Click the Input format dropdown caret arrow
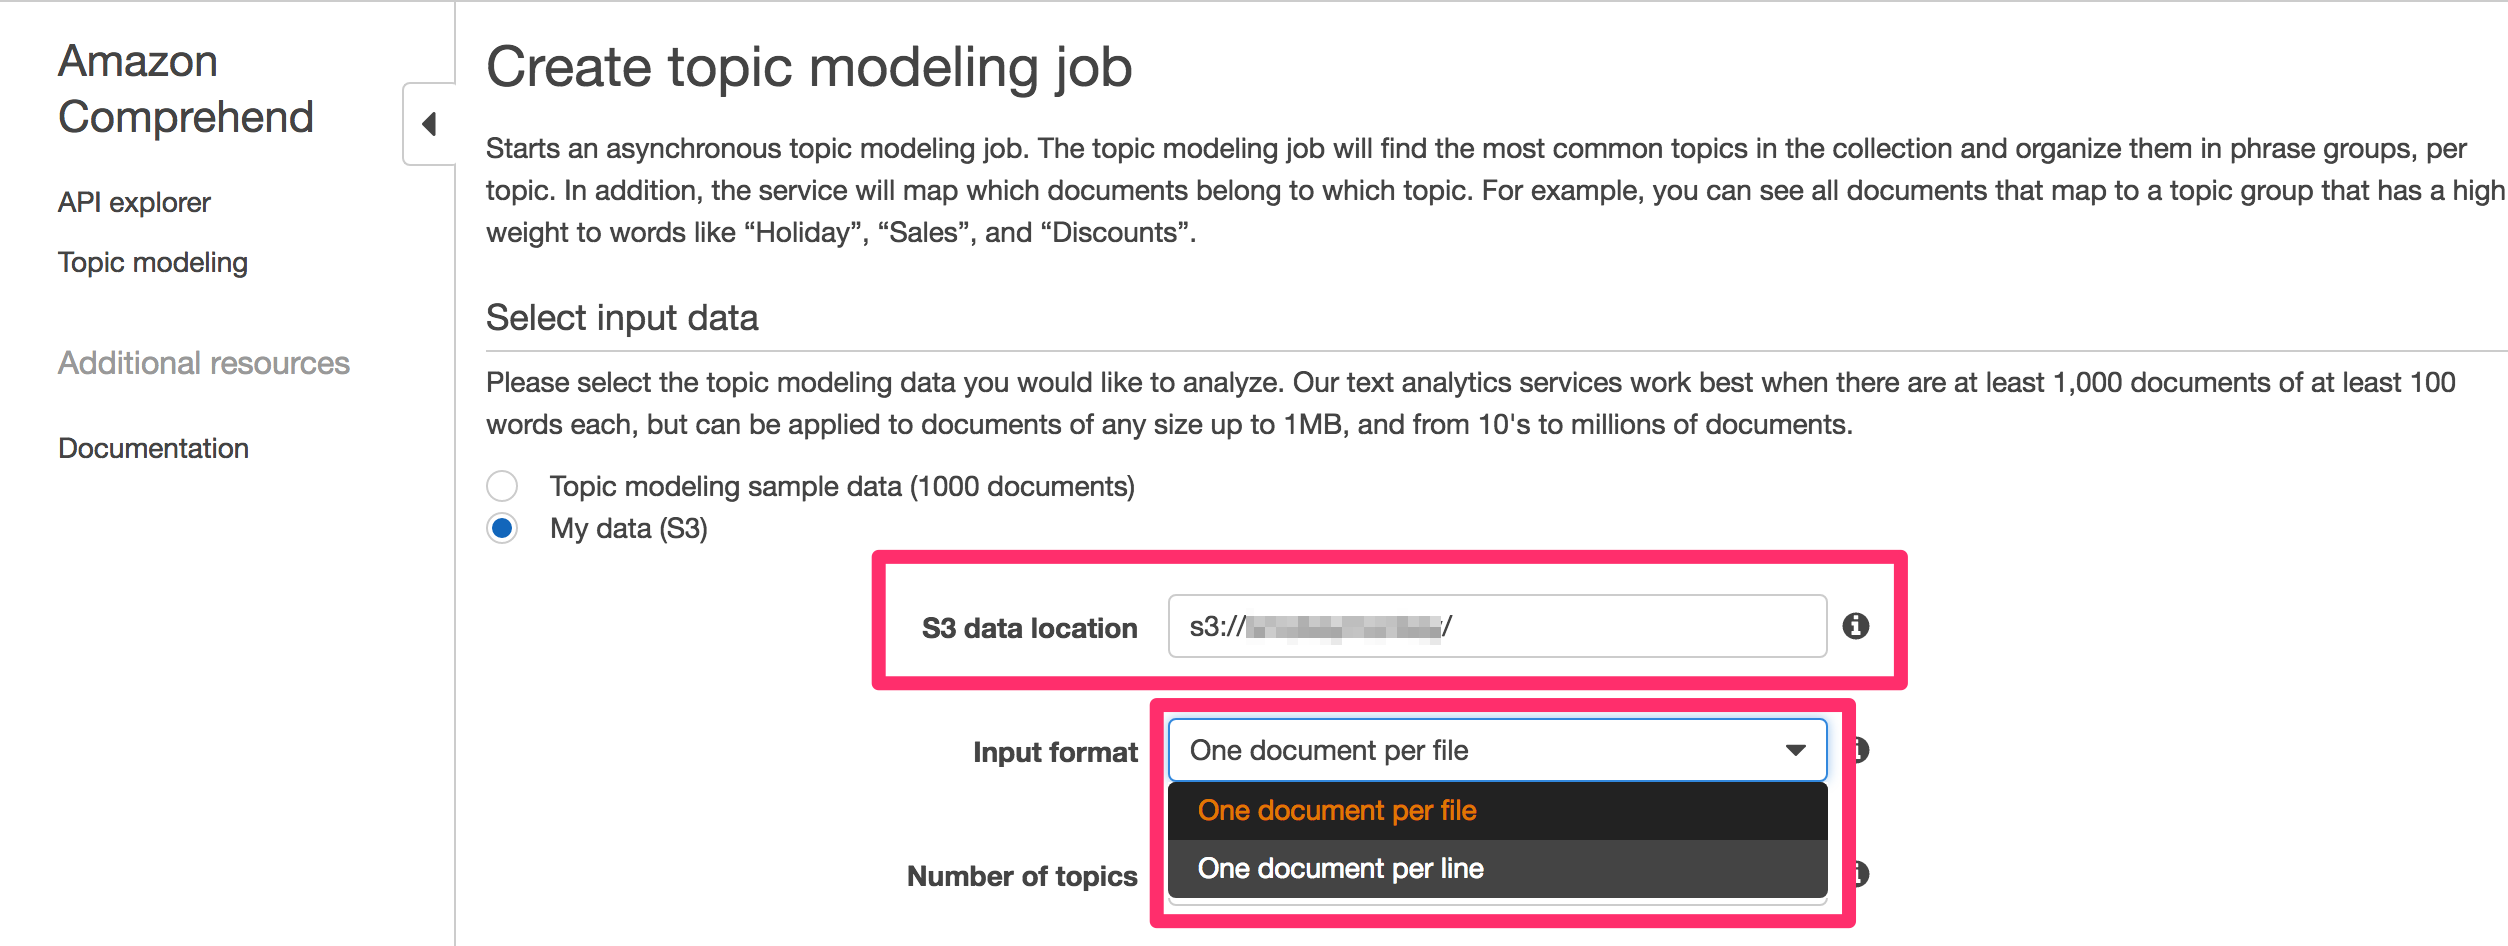 (x=1795, y=750)
